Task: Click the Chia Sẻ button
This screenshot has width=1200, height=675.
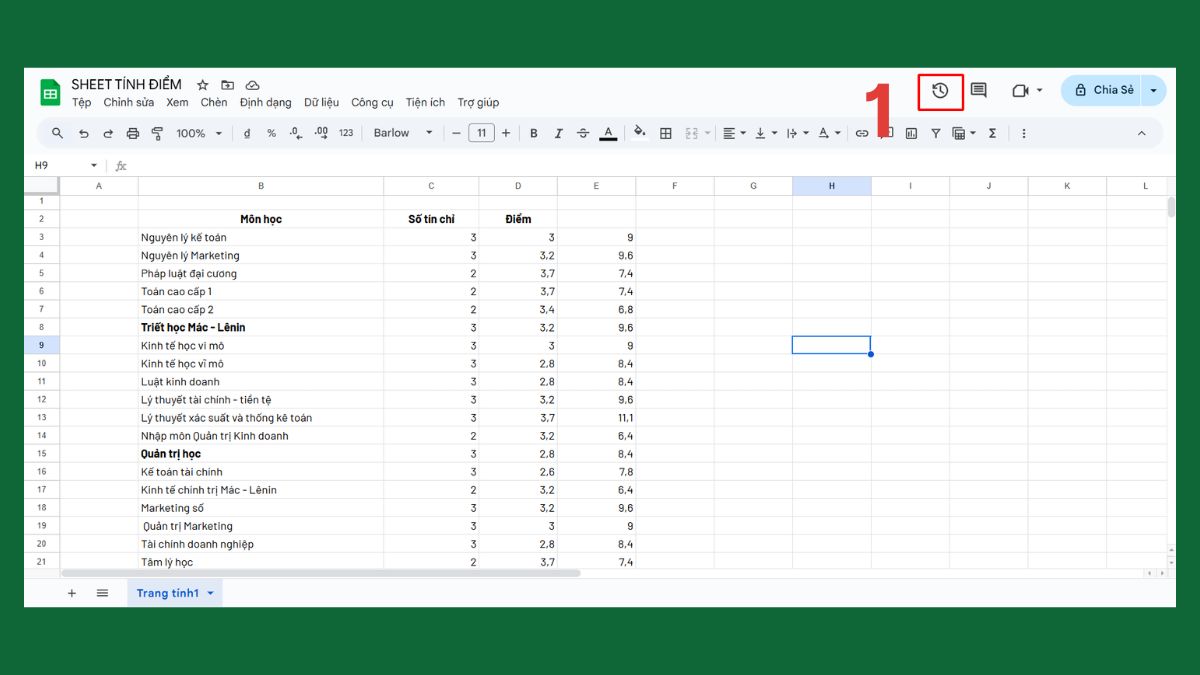Action: [x=1103, y=89]
